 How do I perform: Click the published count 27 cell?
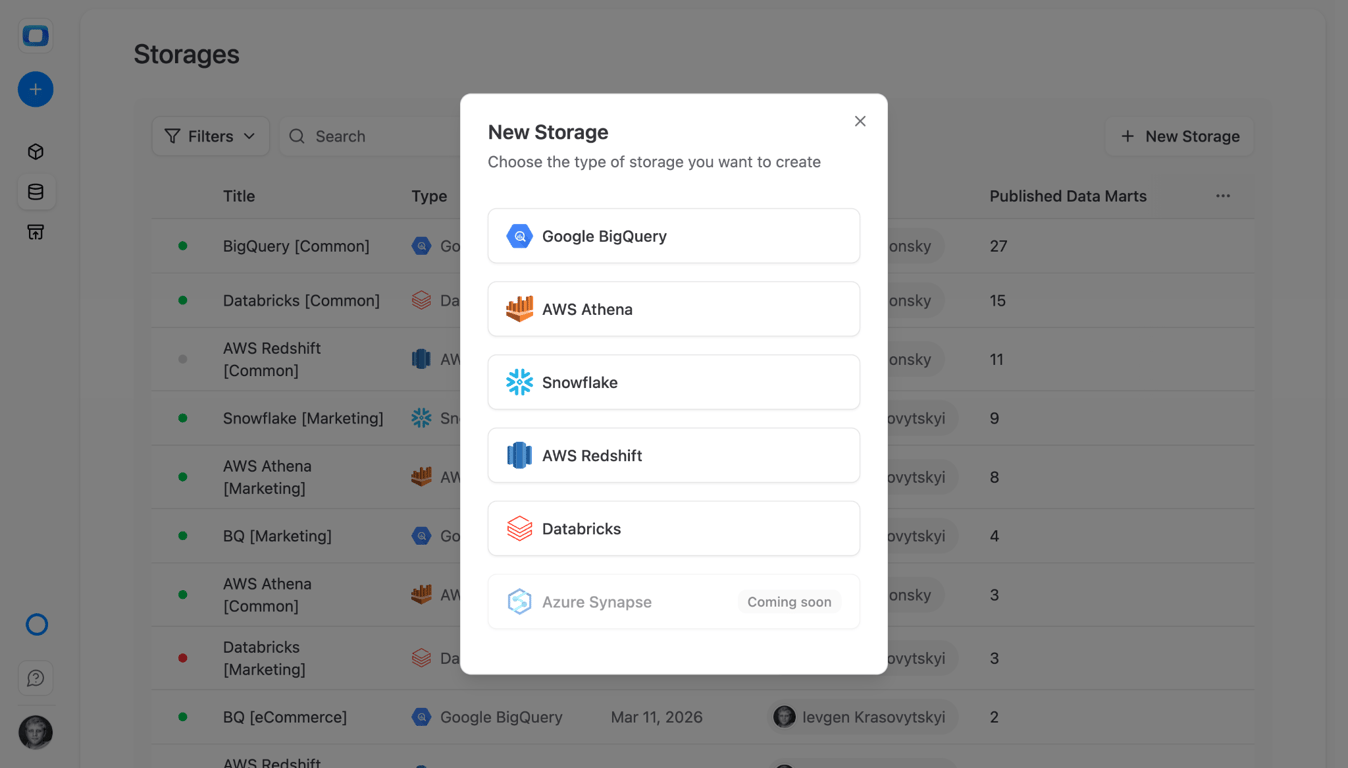tap(998, 246)
